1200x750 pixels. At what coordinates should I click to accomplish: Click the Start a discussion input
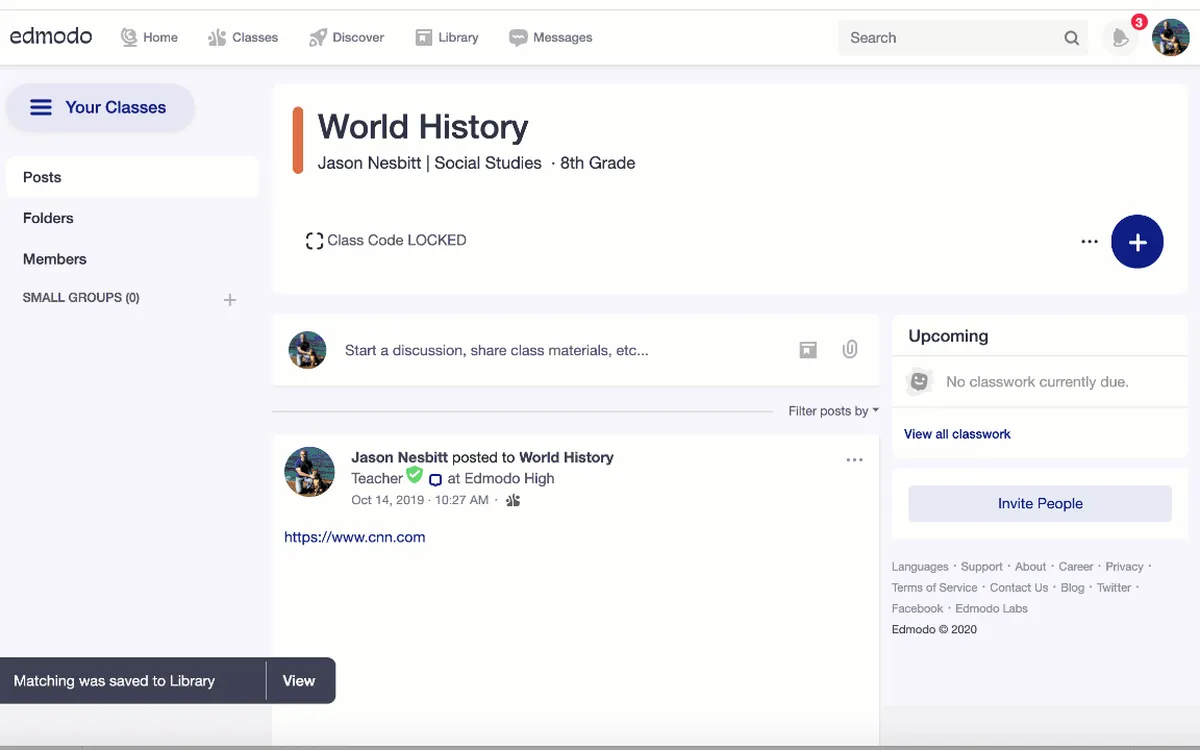(x=497, y=351)
